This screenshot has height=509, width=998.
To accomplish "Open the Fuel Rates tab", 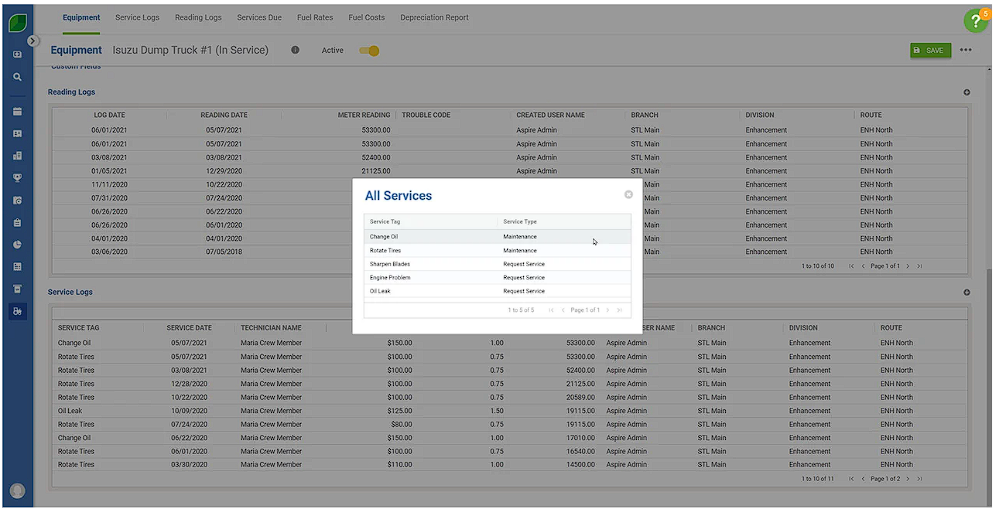I will click(315, 17).
